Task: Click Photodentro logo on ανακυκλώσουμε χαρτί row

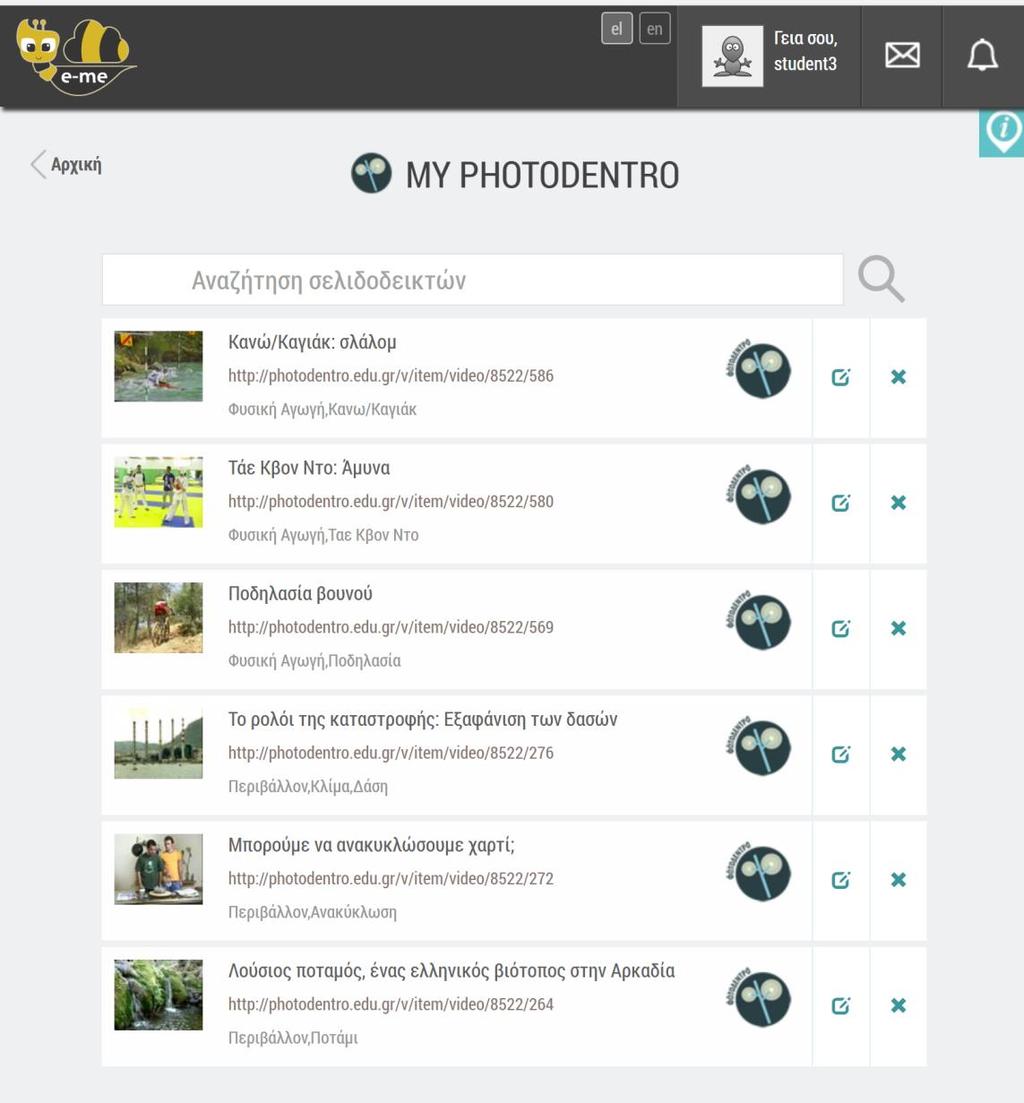Action: tap(759, 872)
